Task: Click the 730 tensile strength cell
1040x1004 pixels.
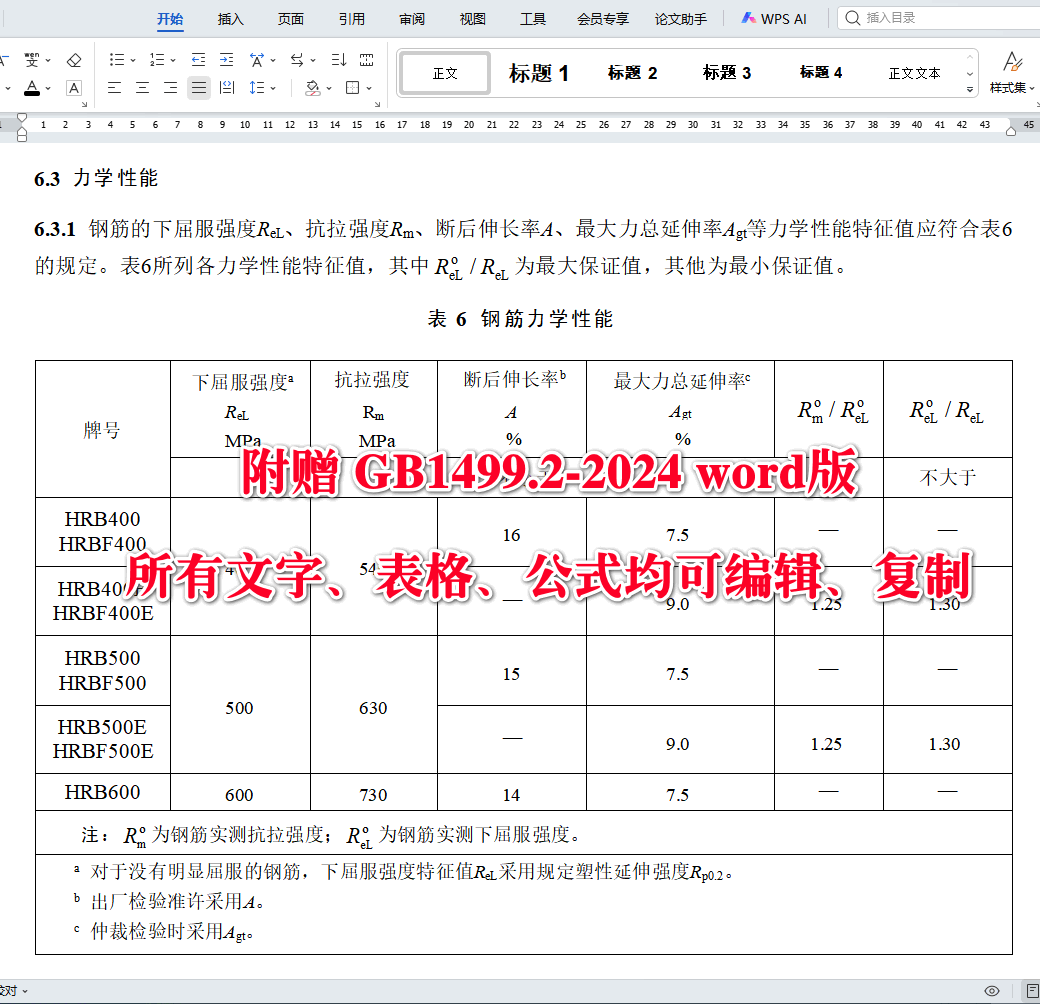Action: pyautogui.click(x=373, y=794)
